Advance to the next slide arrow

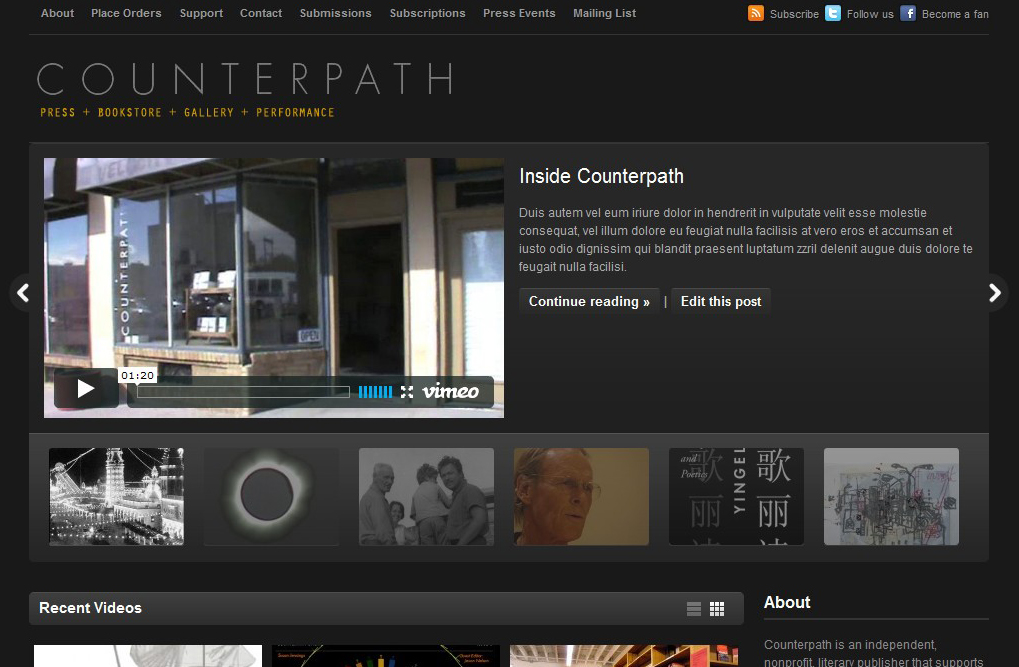pos(995,293)
